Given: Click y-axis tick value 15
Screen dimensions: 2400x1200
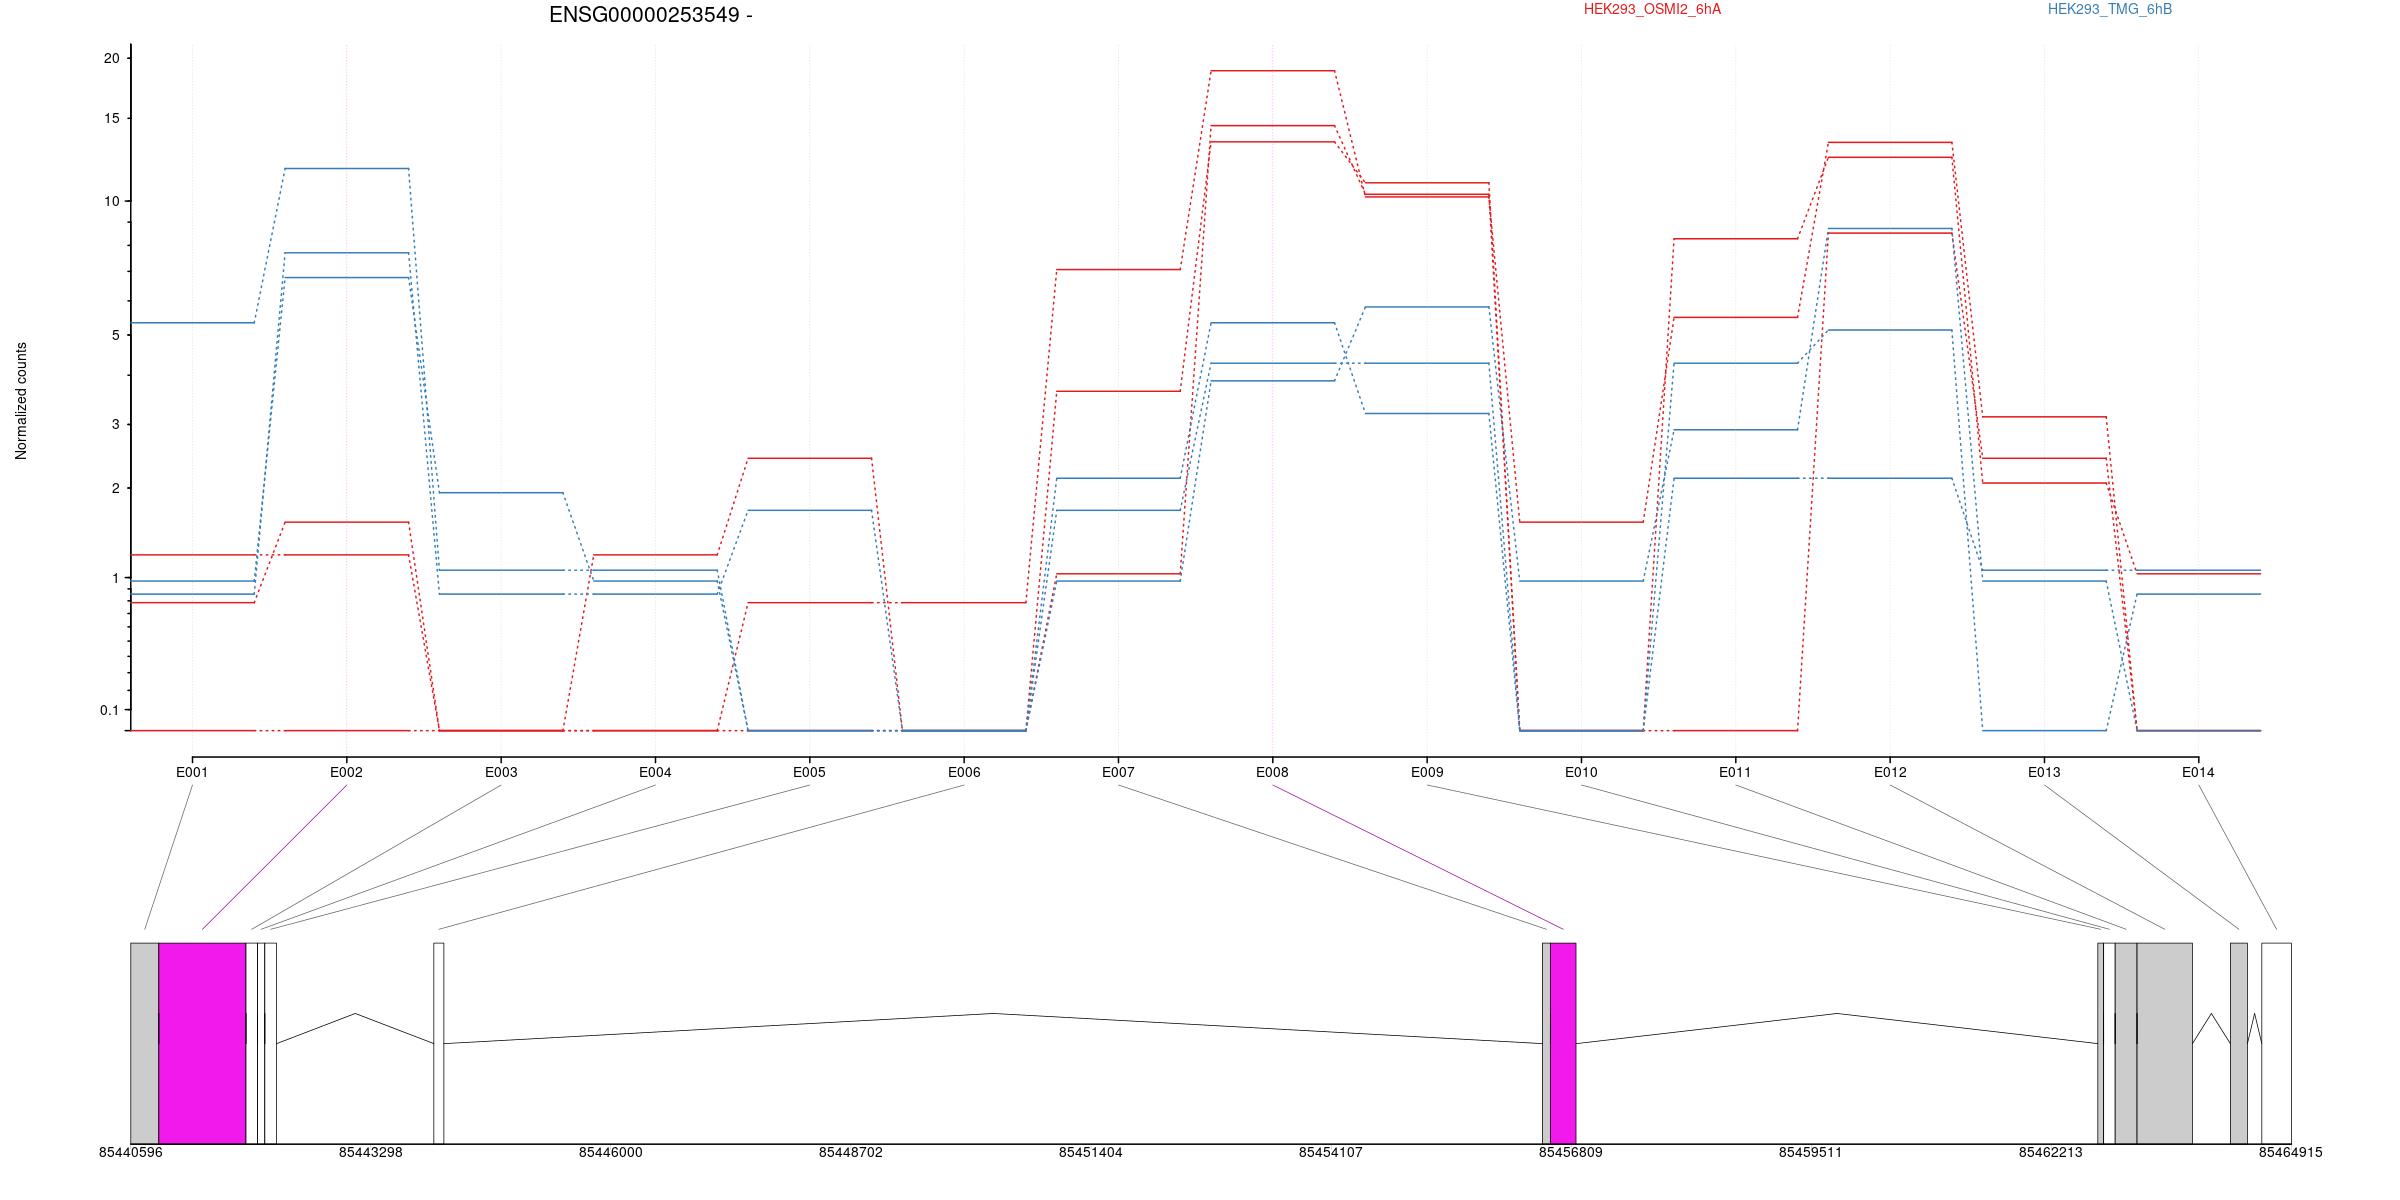Looking at the screenshot, I should click(111, 118).
